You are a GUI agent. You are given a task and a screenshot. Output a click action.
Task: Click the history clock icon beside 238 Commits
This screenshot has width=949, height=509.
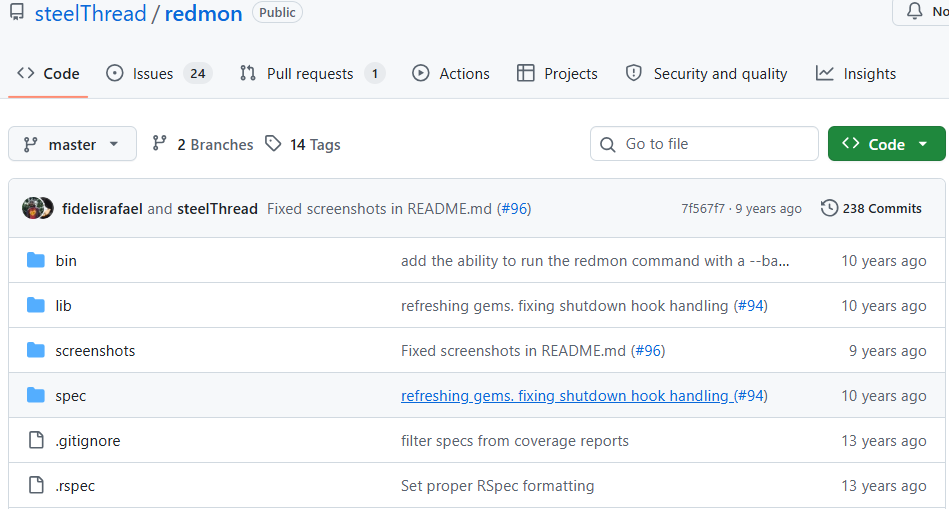829,208
